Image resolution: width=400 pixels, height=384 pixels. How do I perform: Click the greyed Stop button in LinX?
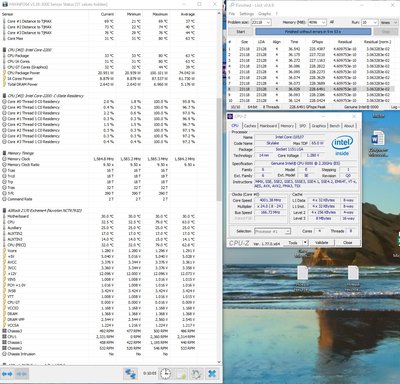coord(386,32)
